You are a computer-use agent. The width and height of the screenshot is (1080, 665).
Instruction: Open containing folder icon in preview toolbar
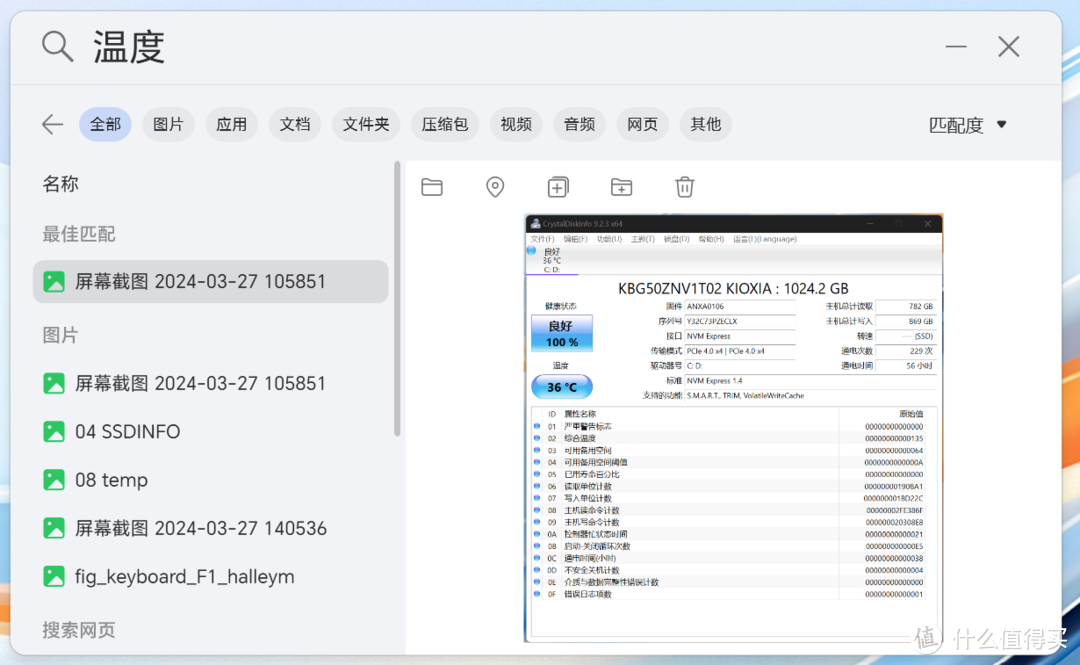tap(432, 187)
